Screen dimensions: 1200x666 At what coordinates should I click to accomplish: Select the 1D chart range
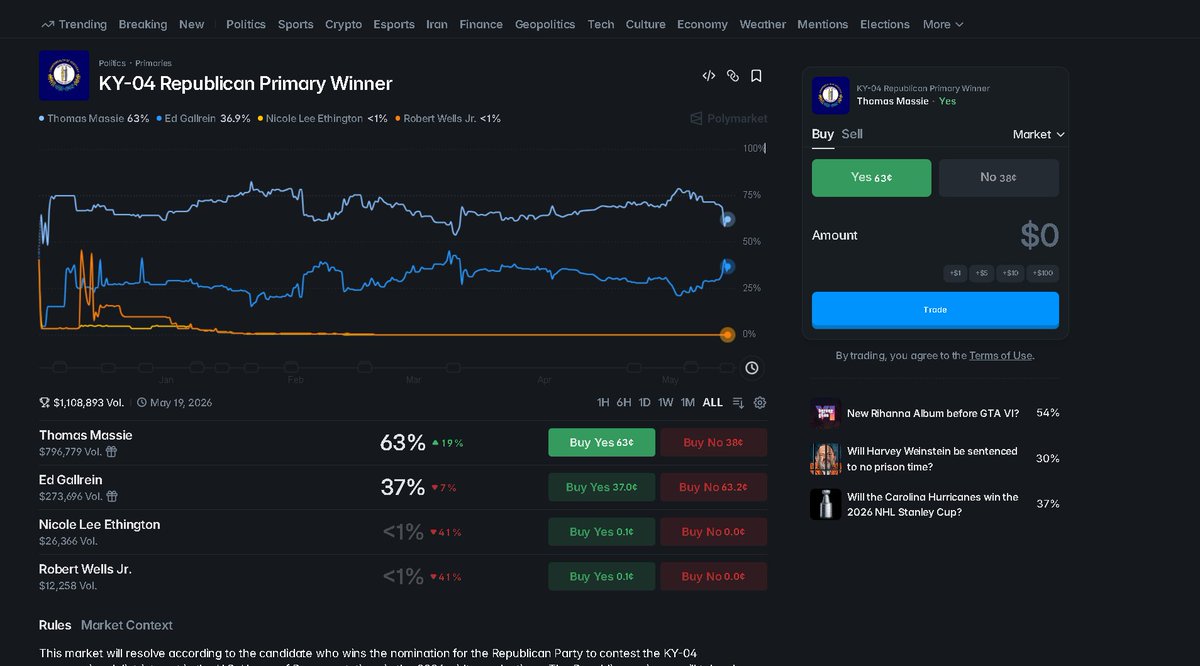point(645,402)
